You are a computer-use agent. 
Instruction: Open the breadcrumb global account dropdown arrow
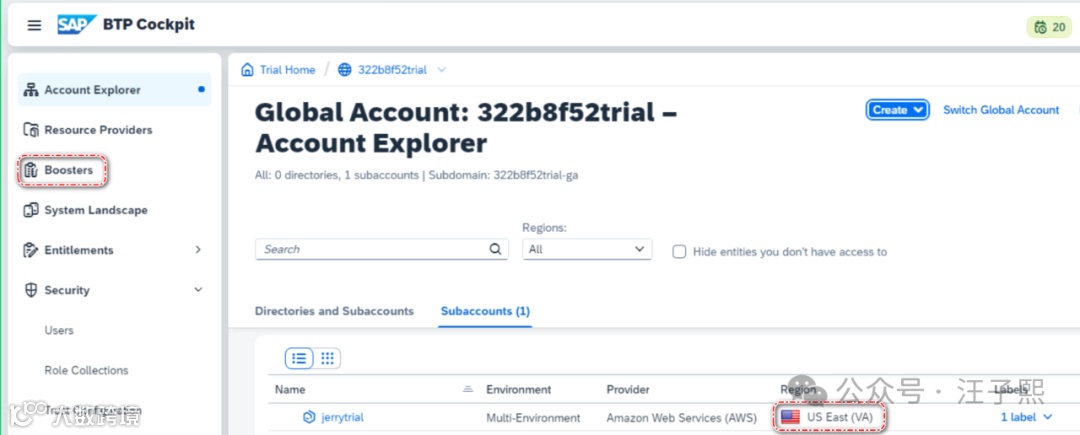pos(442,70)
